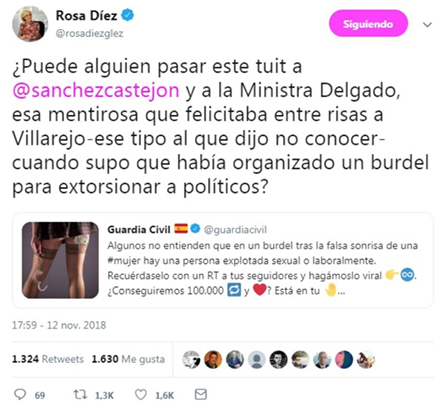Open the @sanchezcastejon mention link
This screenshot has width=445, height=410.
96,90
